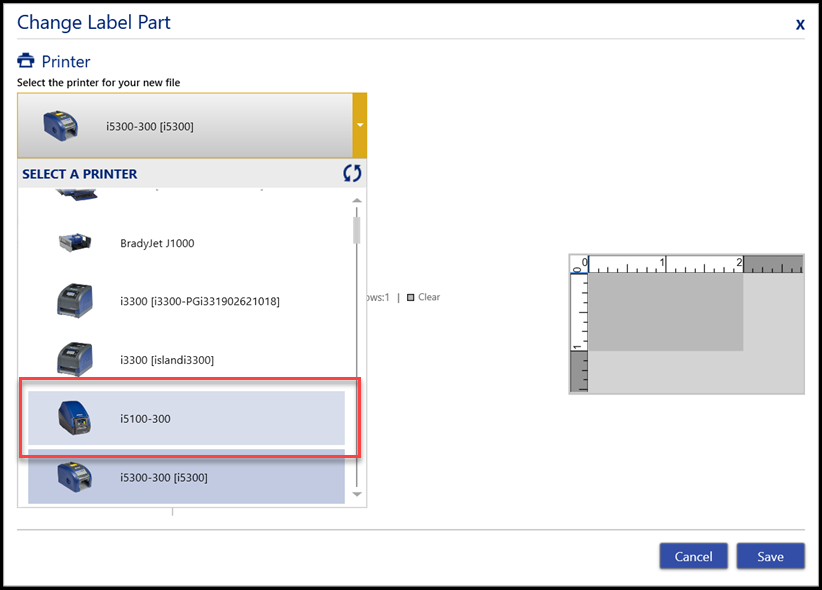Select the i5100-300 printer icon
822x590 pixels.
[x=75, y=418]
